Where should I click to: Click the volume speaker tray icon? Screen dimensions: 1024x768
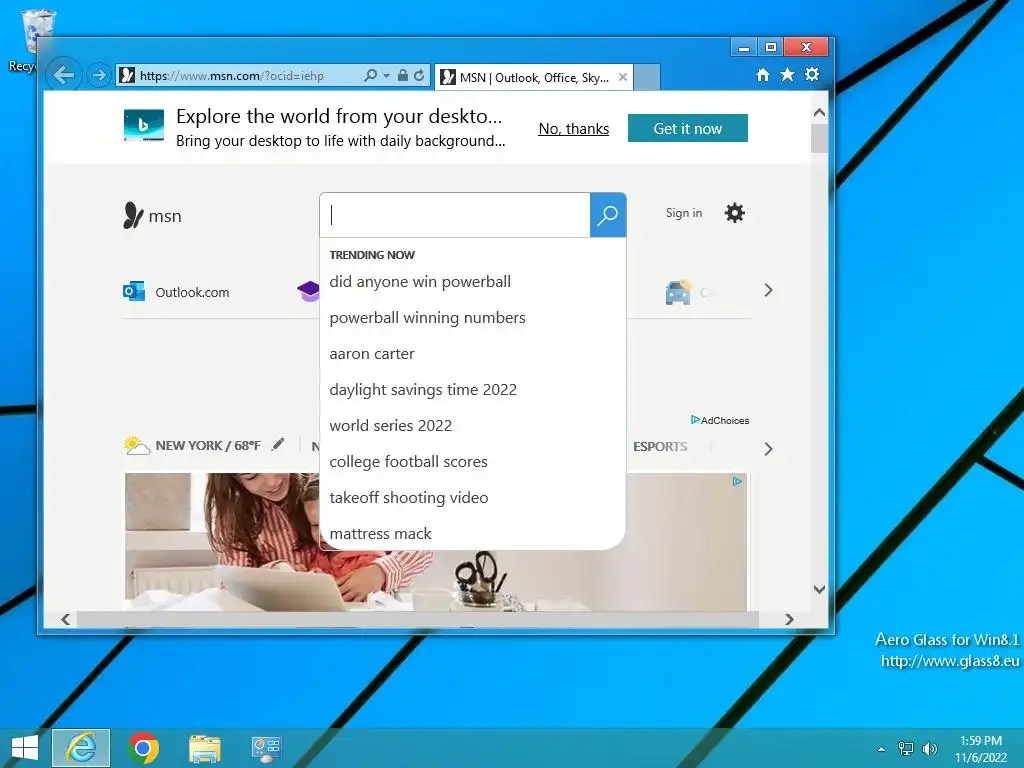click(x=929, y=748)
